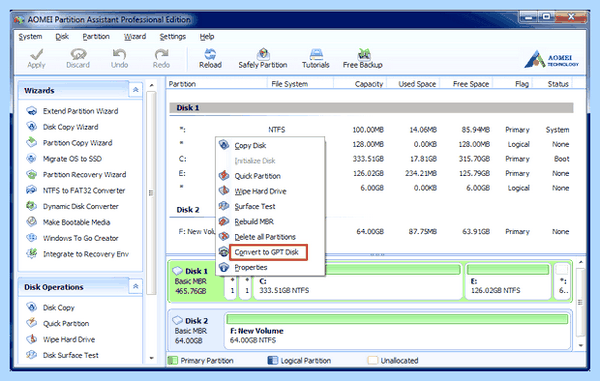Viewport: 600px width, 381px height.
Task: Click the F: New Volume 64.00GB block
Action: [x=397, y=331]
